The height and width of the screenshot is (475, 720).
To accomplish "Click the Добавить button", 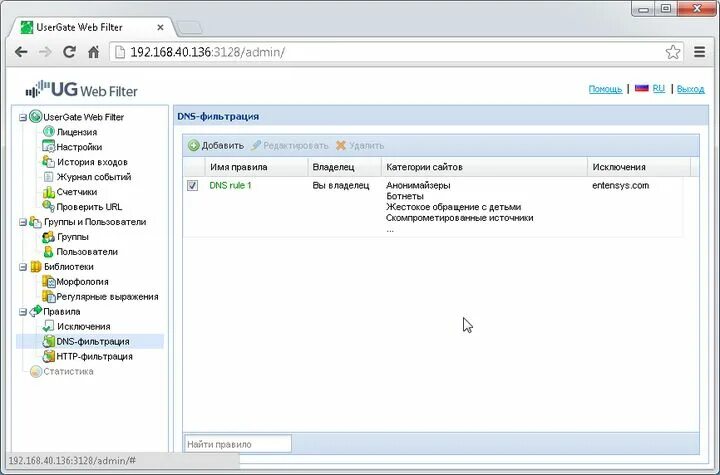I will 216,146.
